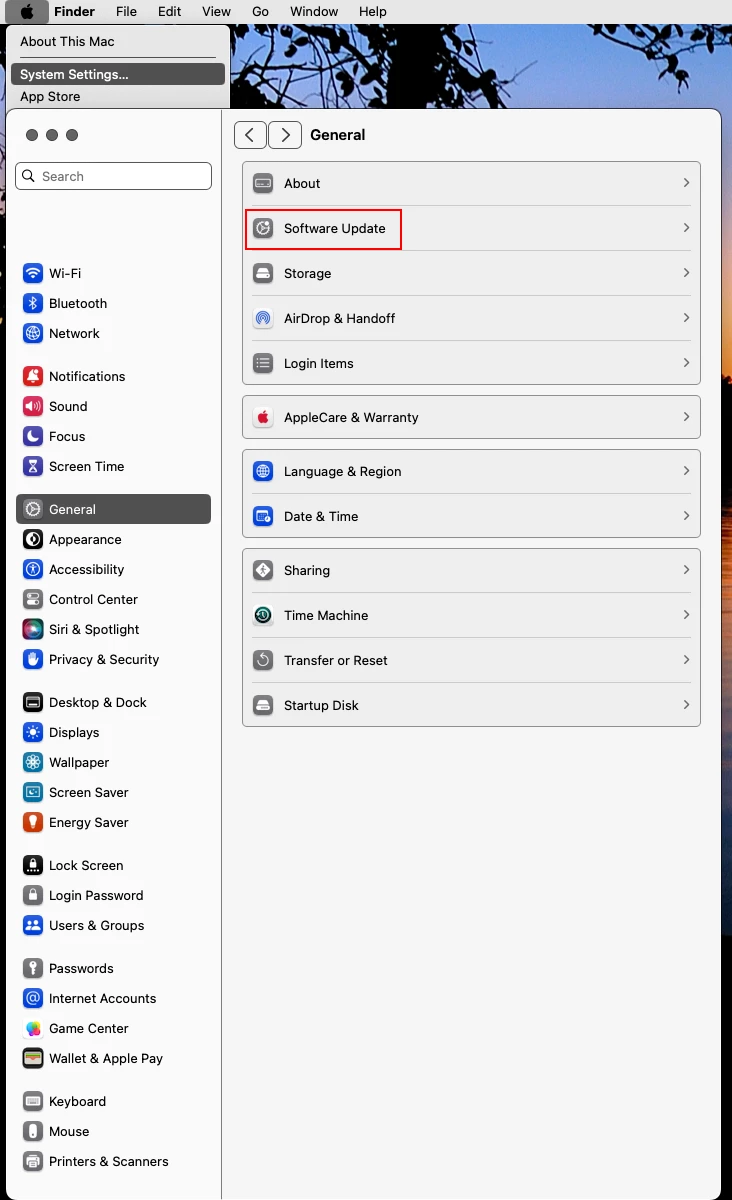
Task: Open the Go menu
Action: 261,12
